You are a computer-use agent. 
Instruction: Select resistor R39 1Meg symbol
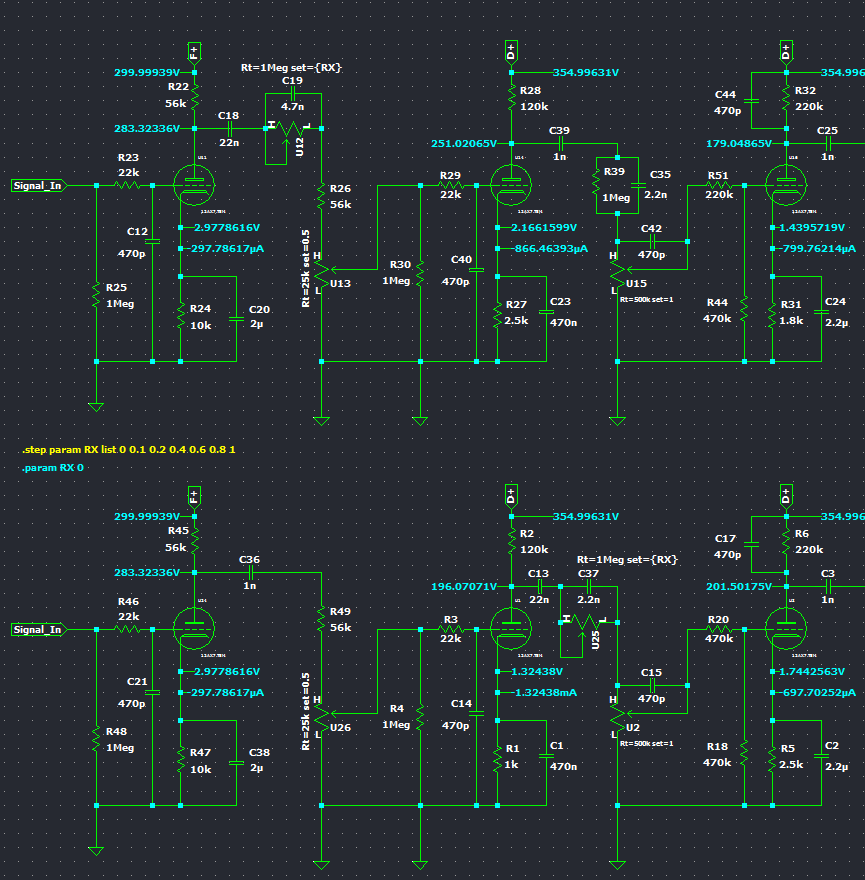click(x=597, y=184)
